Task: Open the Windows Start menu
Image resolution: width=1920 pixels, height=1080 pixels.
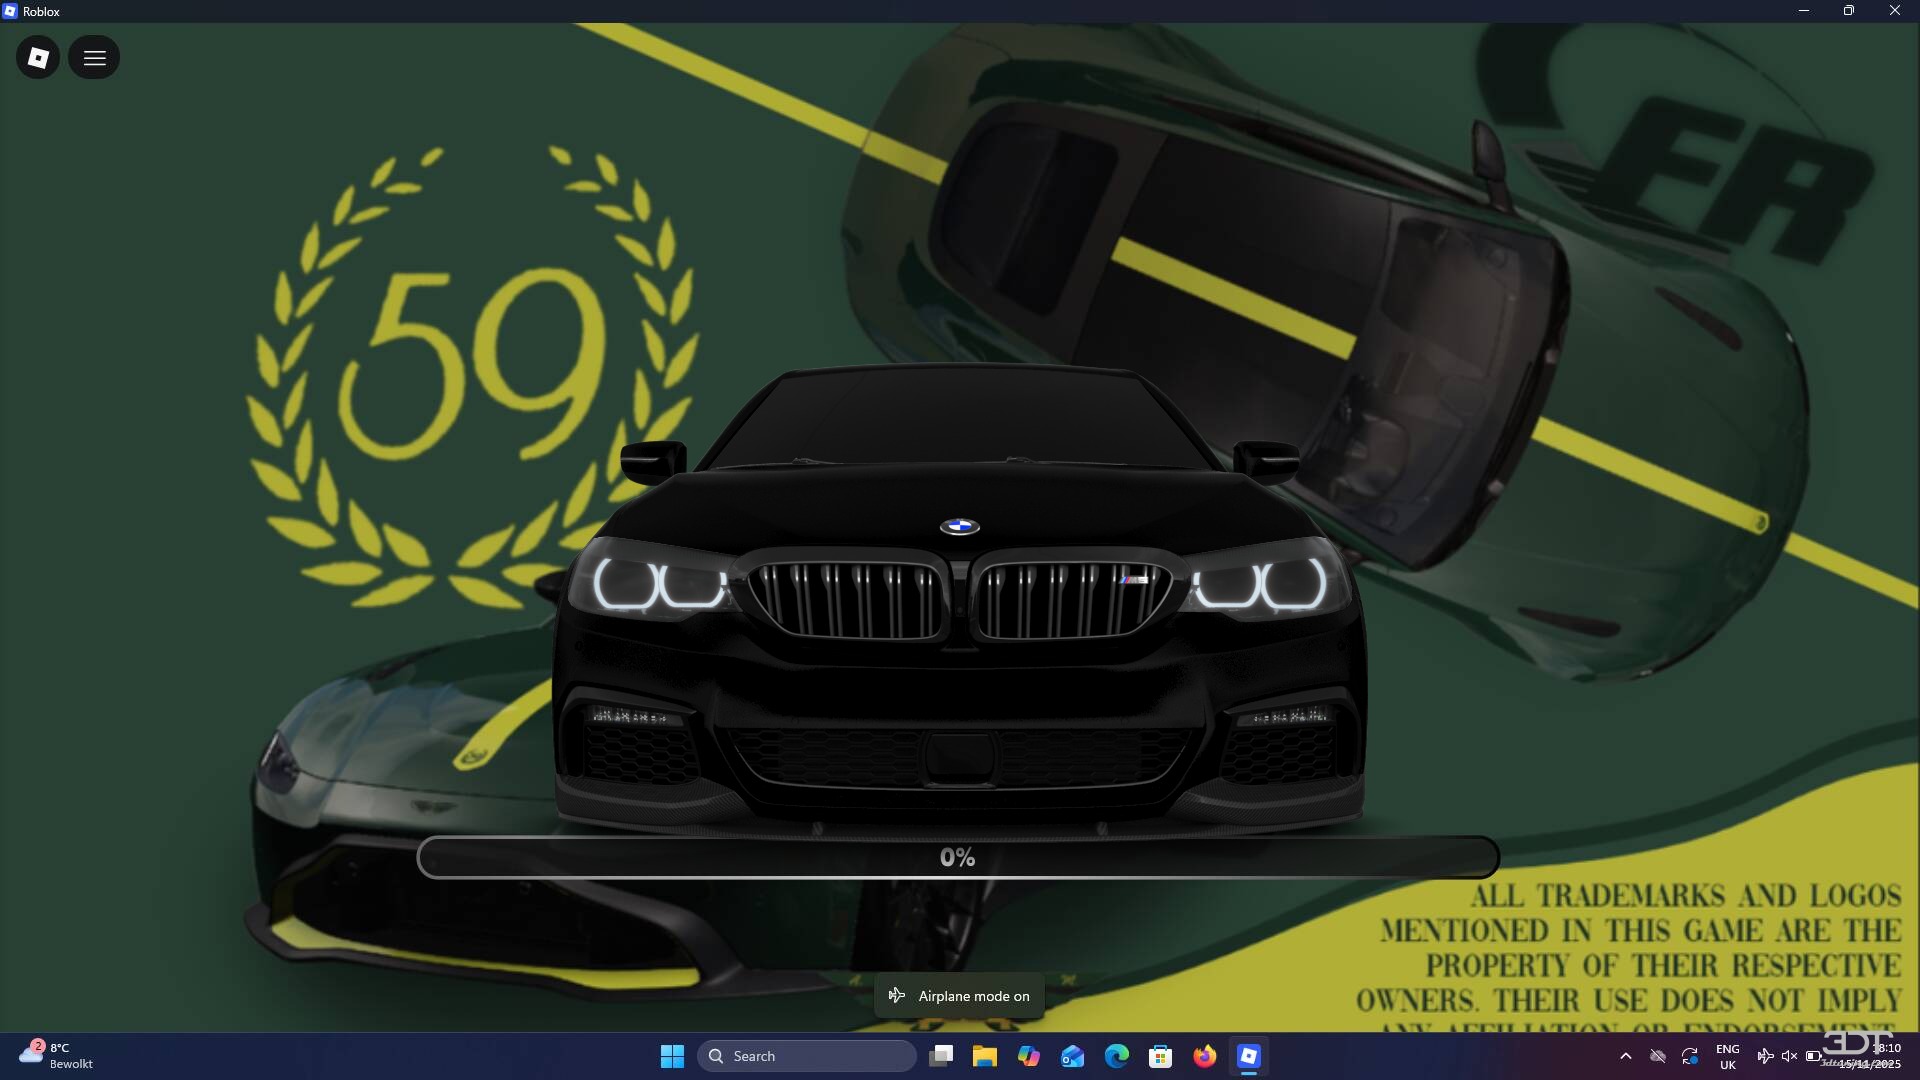Action: click(x=672, y=1056)
